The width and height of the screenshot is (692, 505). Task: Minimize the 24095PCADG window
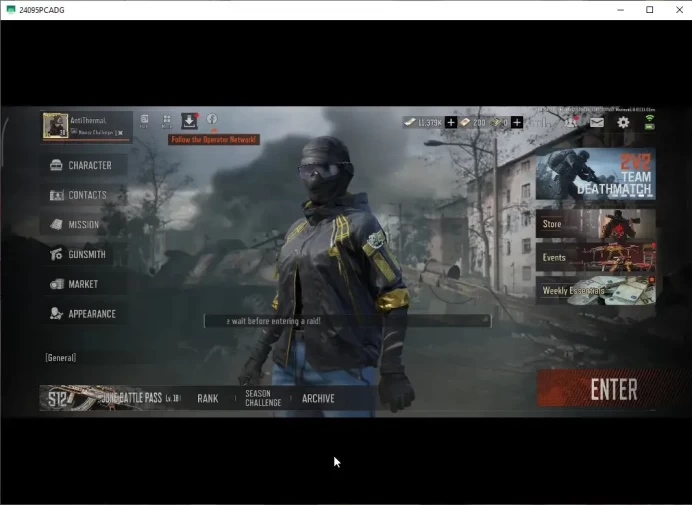pyautogui.click(x=621, y=10)
